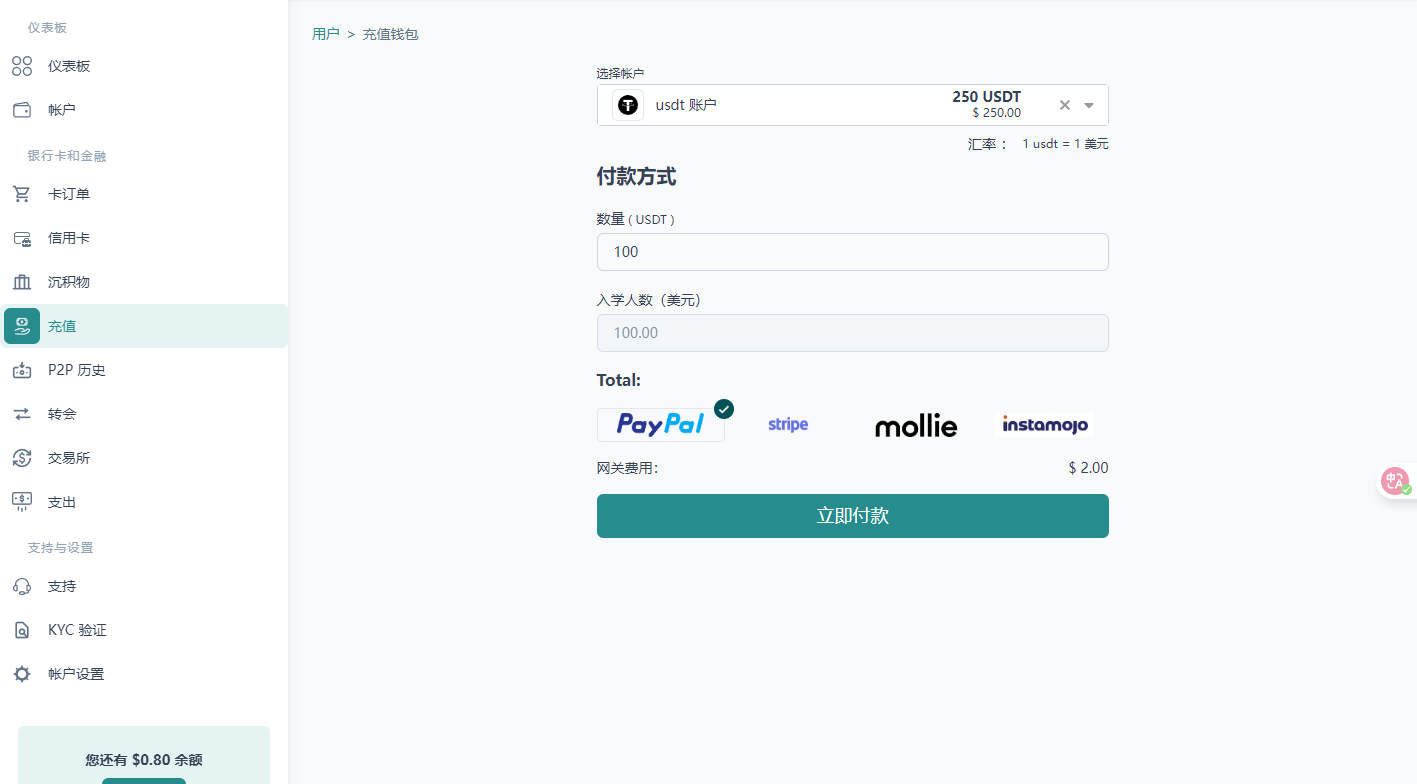Open 转会 sidebar link

tap(144, 414)
